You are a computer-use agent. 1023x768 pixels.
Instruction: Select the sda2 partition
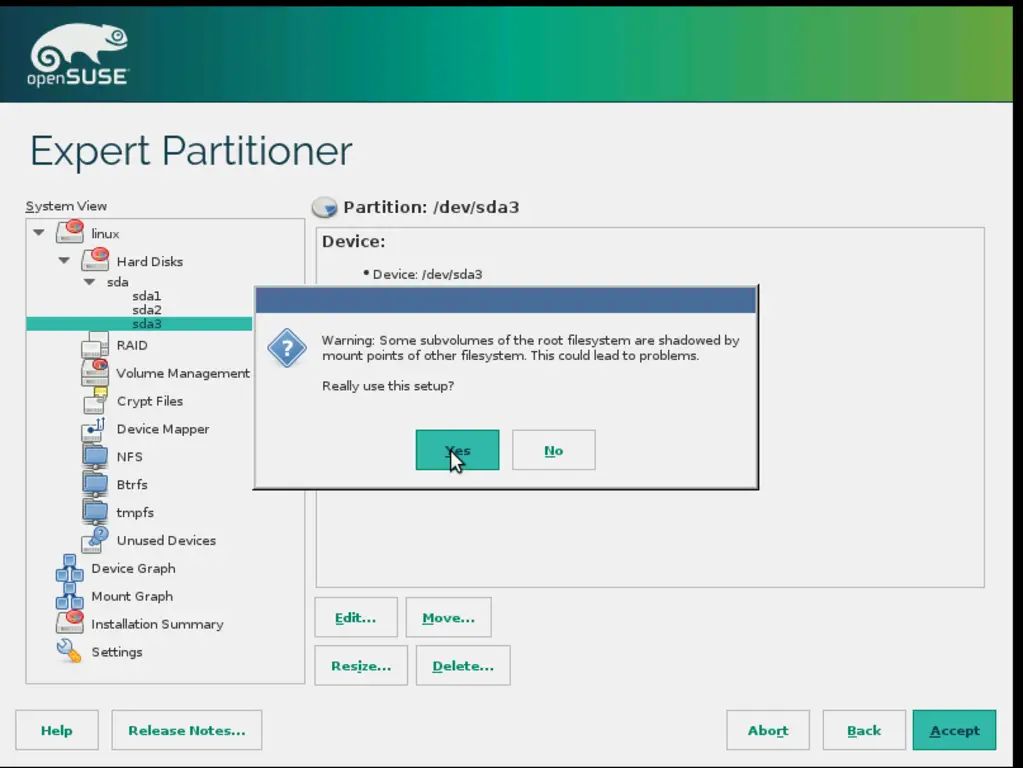[146, 310]
